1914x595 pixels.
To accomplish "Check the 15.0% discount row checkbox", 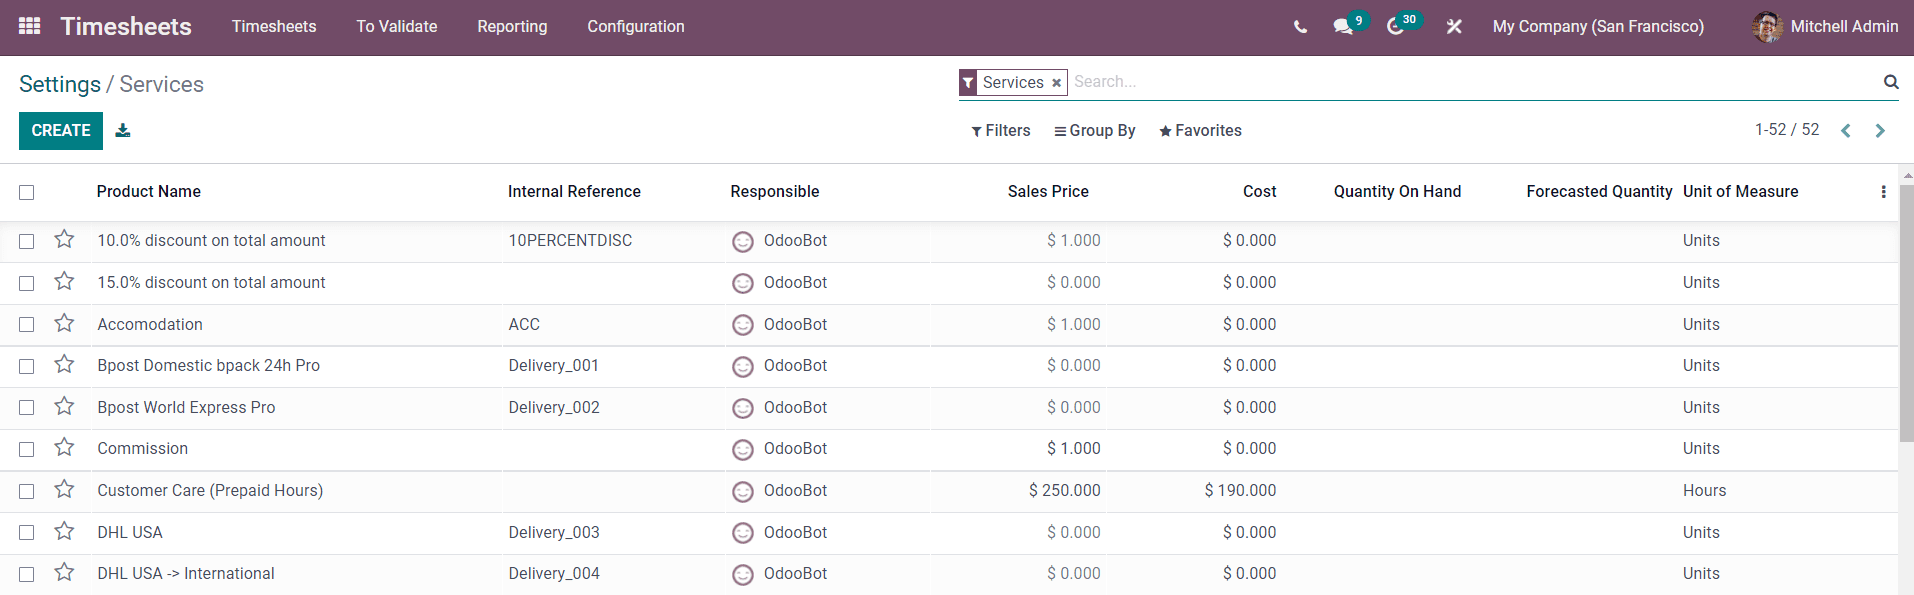I will tap(27, 283).
